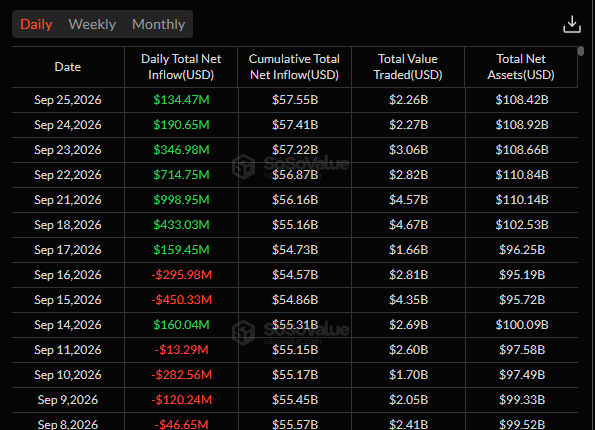Click the $108.92B net assets cell
595x430 pixels.
point(522,125)
